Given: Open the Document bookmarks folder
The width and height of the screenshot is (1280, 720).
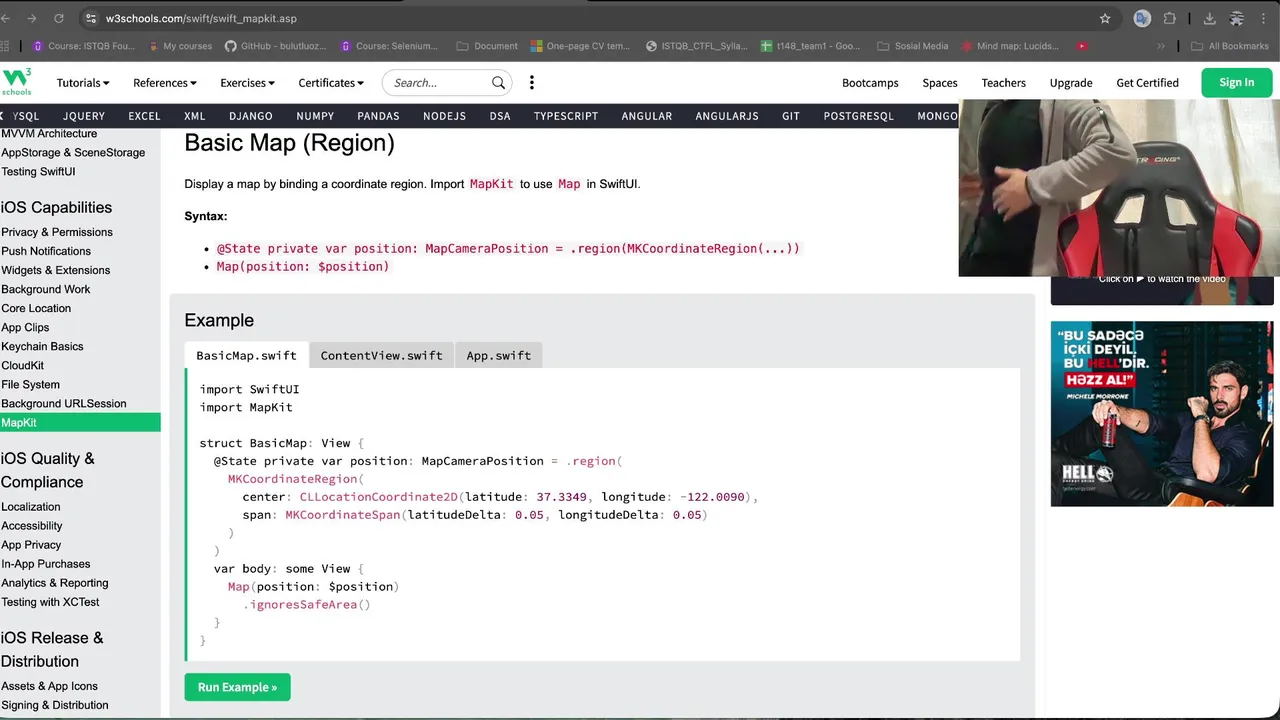Looking at the screenshot, I should (487, 46).
